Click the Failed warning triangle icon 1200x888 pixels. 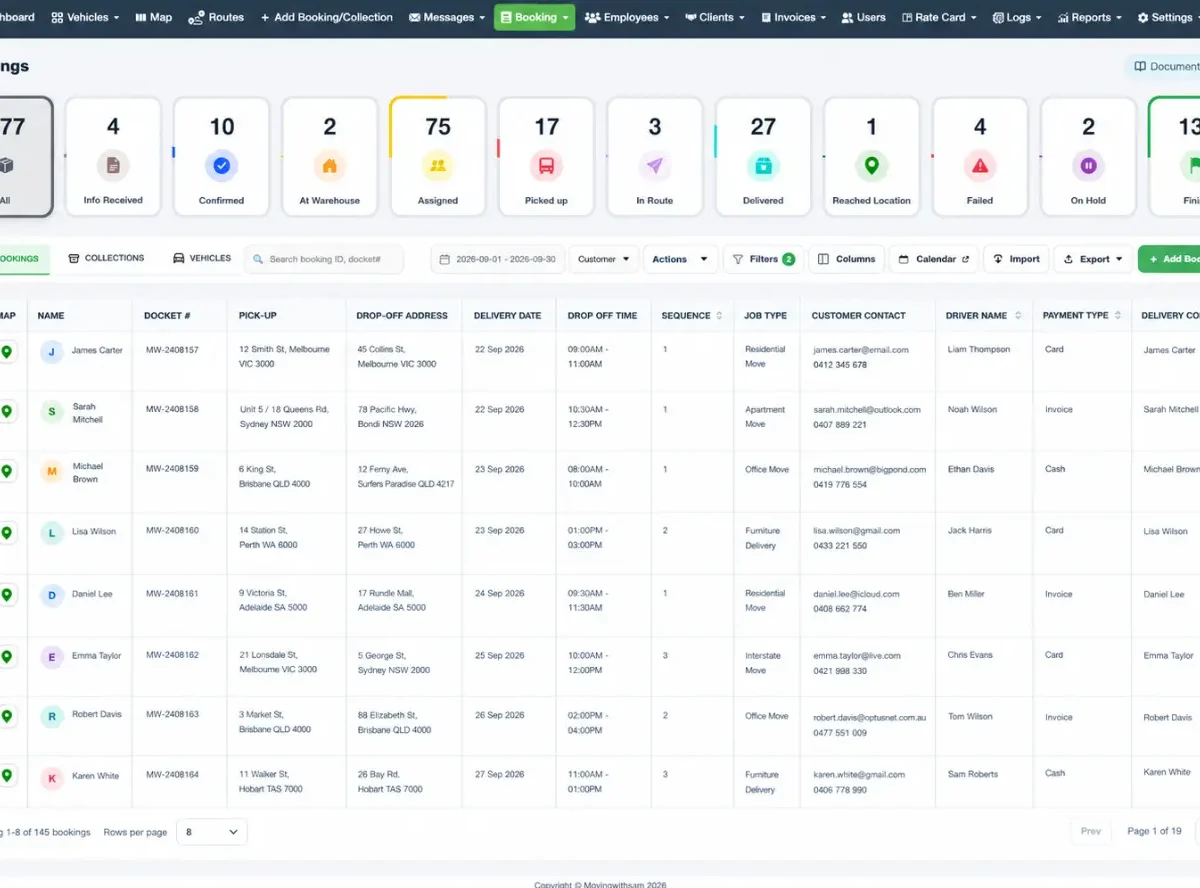pyautogui.click(x=980, y=165)
